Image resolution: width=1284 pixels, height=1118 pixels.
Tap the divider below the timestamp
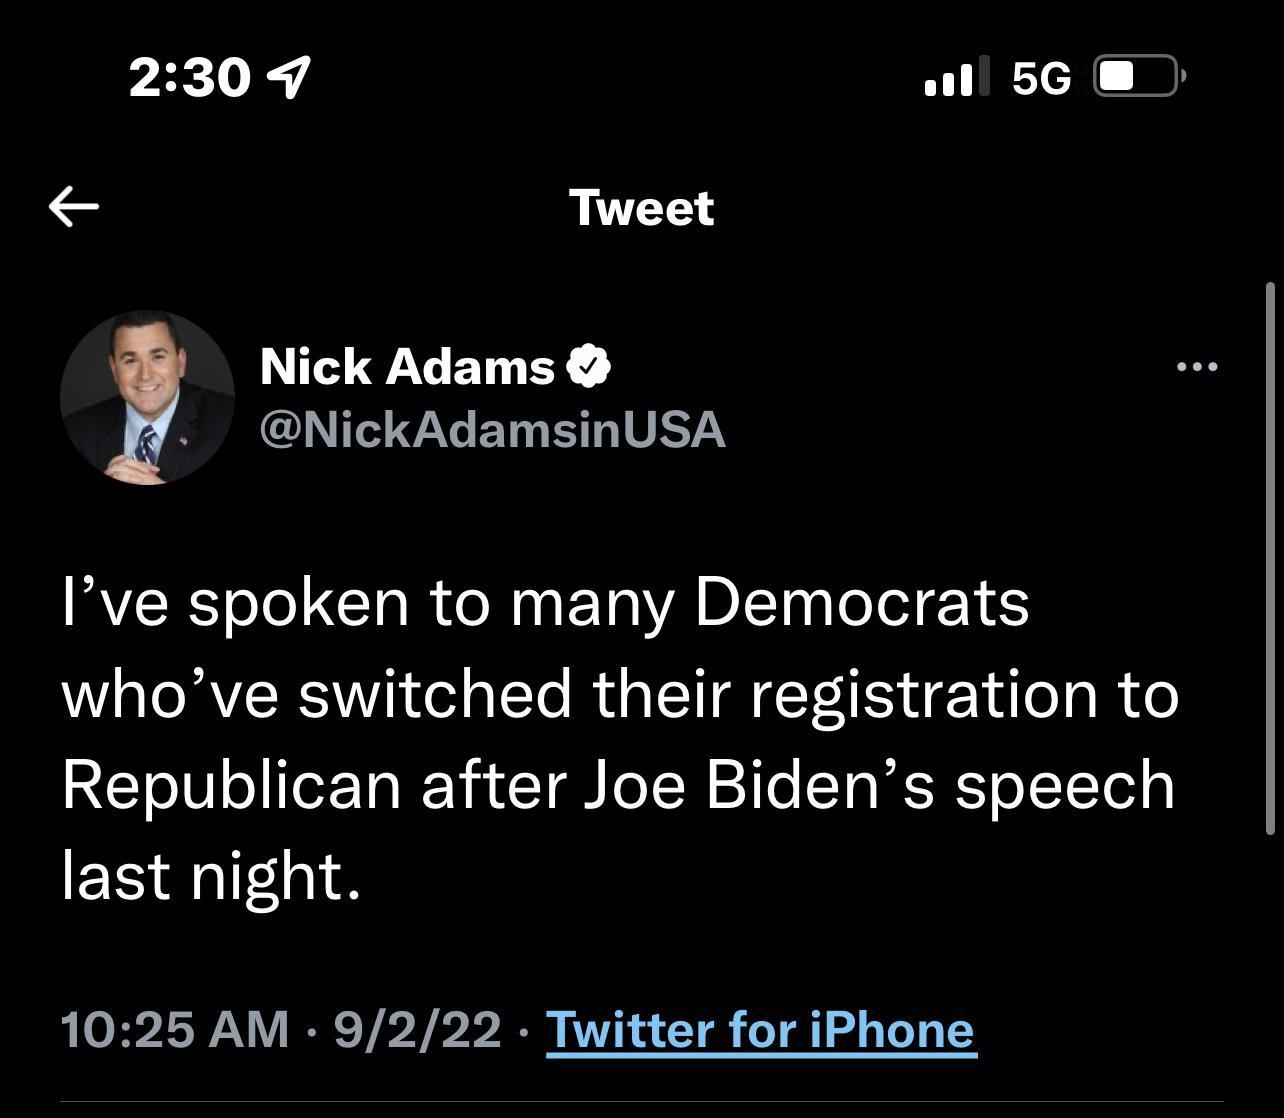coord(642,1100)
